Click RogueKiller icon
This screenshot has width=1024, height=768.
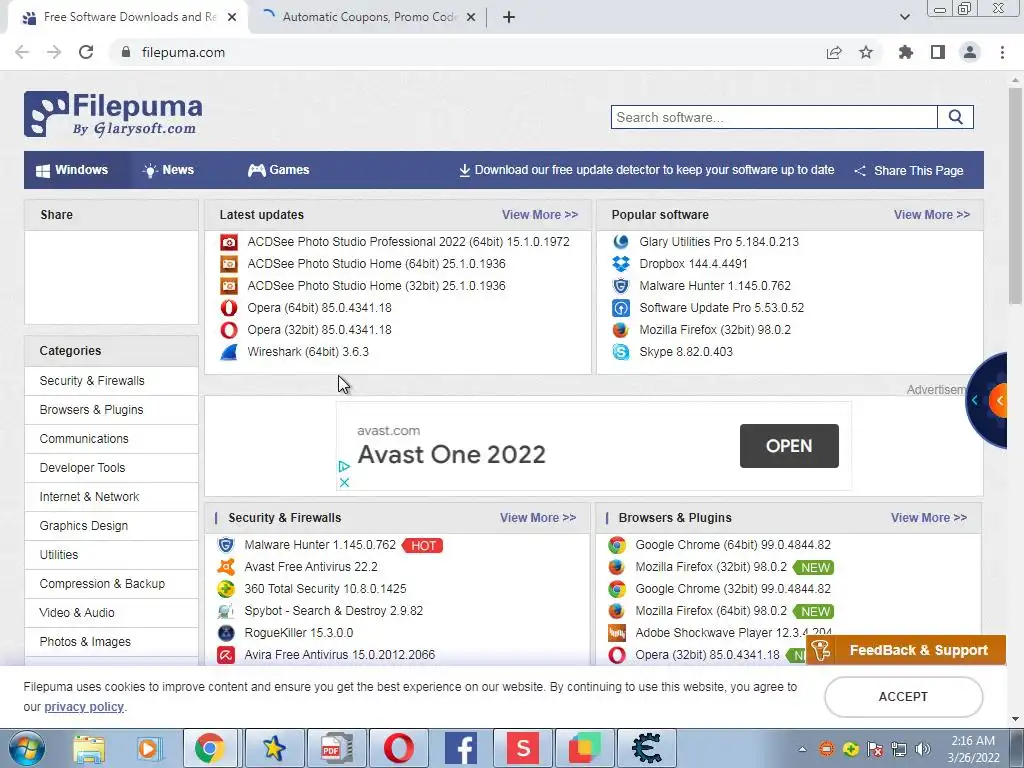click(226, 633)
